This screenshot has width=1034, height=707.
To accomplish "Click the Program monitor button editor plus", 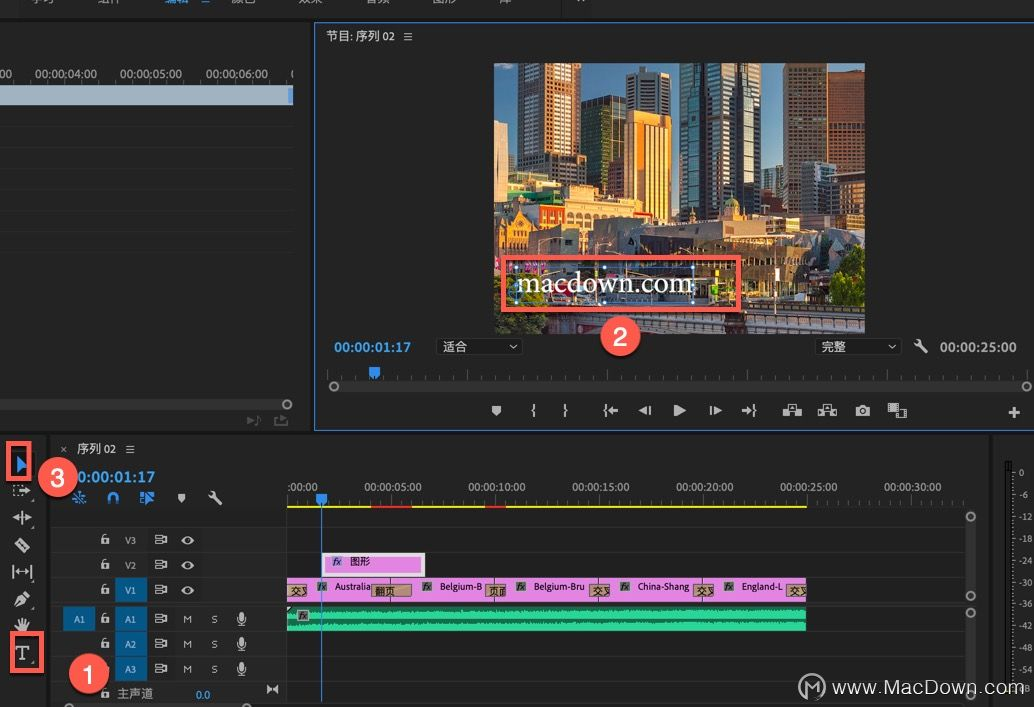I will click(1014, 412).
